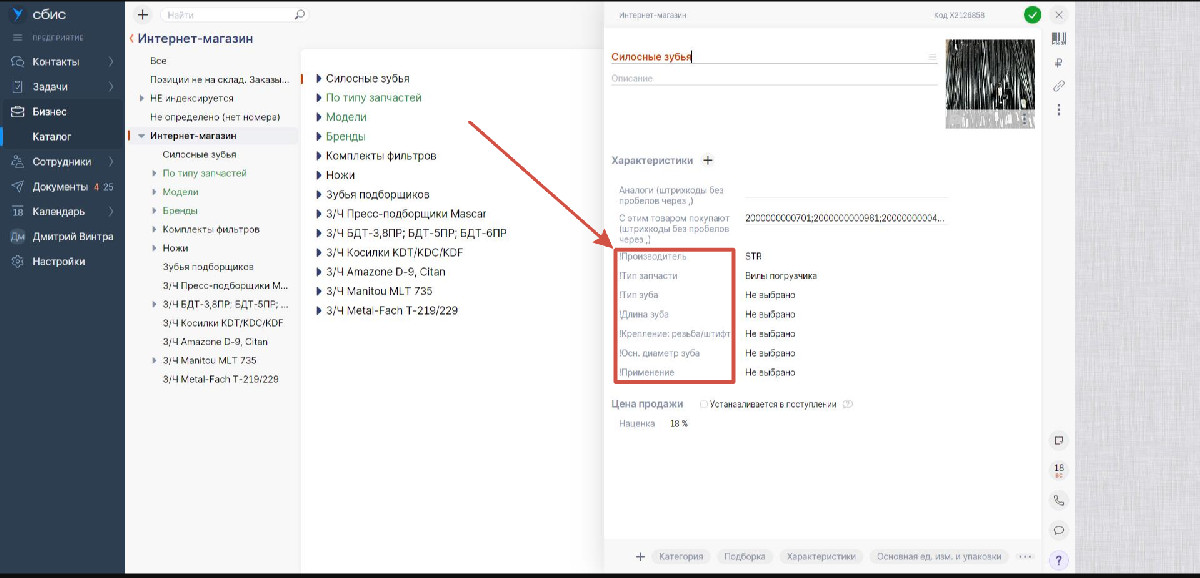
Task: Click the Документы paper-plane icon
Action: pyautogui.click(x=17, y=186)
